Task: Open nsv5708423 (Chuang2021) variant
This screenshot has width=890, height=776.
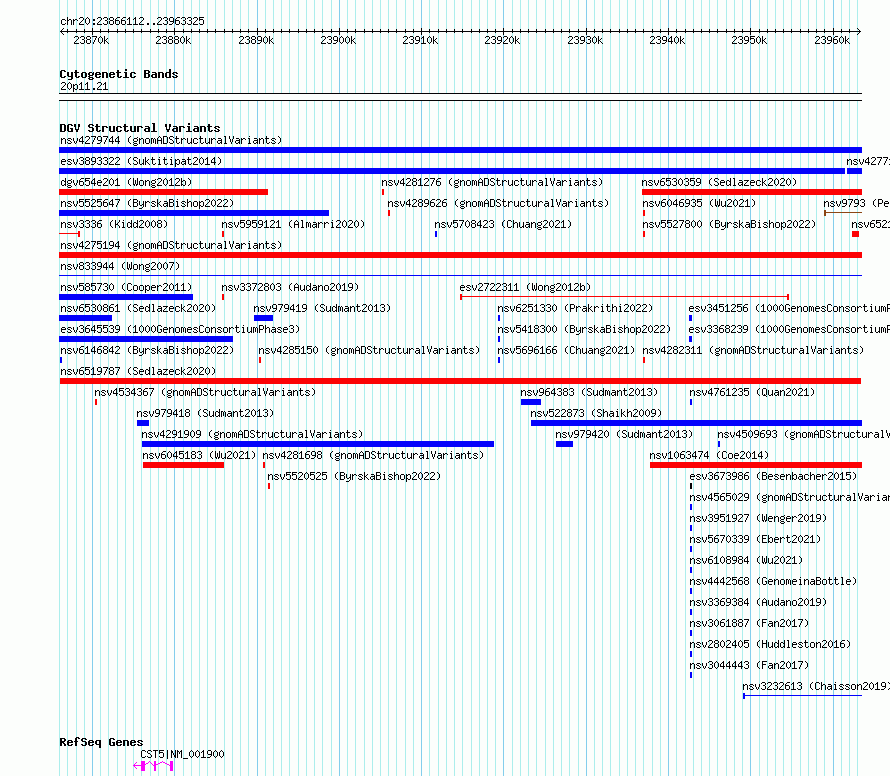Action: point(503,224)
